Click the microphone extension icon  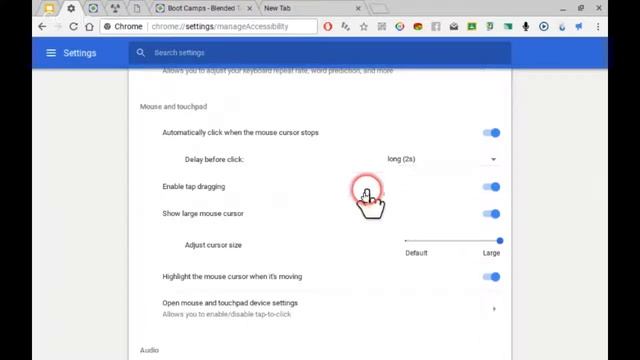[526, 27]
